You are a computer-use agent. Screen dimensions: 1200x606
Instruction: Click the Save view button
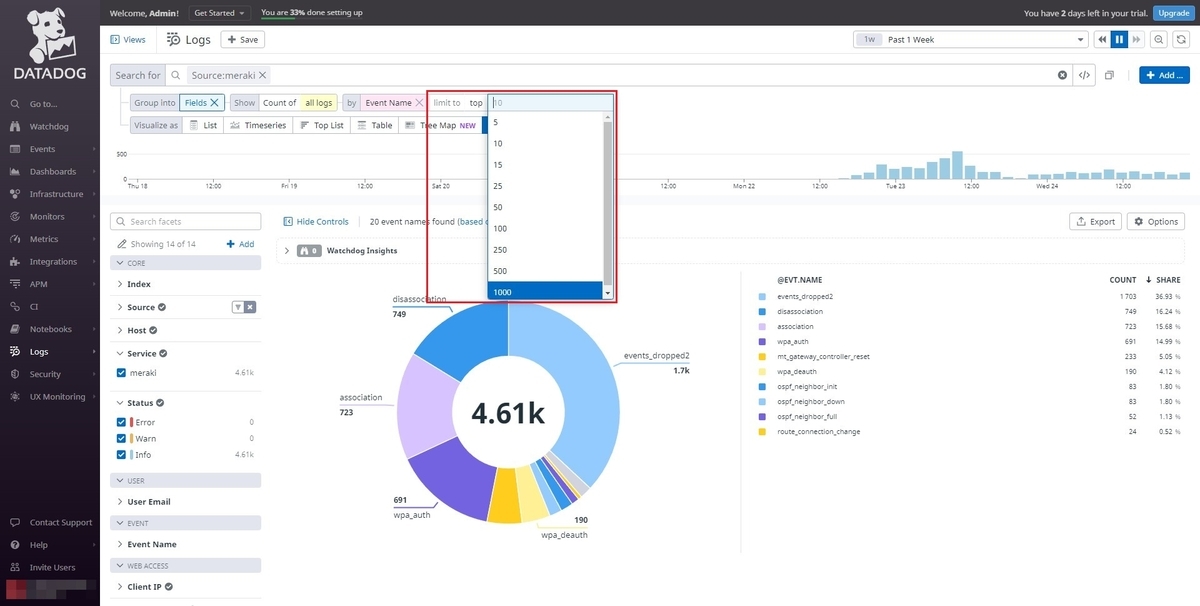[242, 39]
